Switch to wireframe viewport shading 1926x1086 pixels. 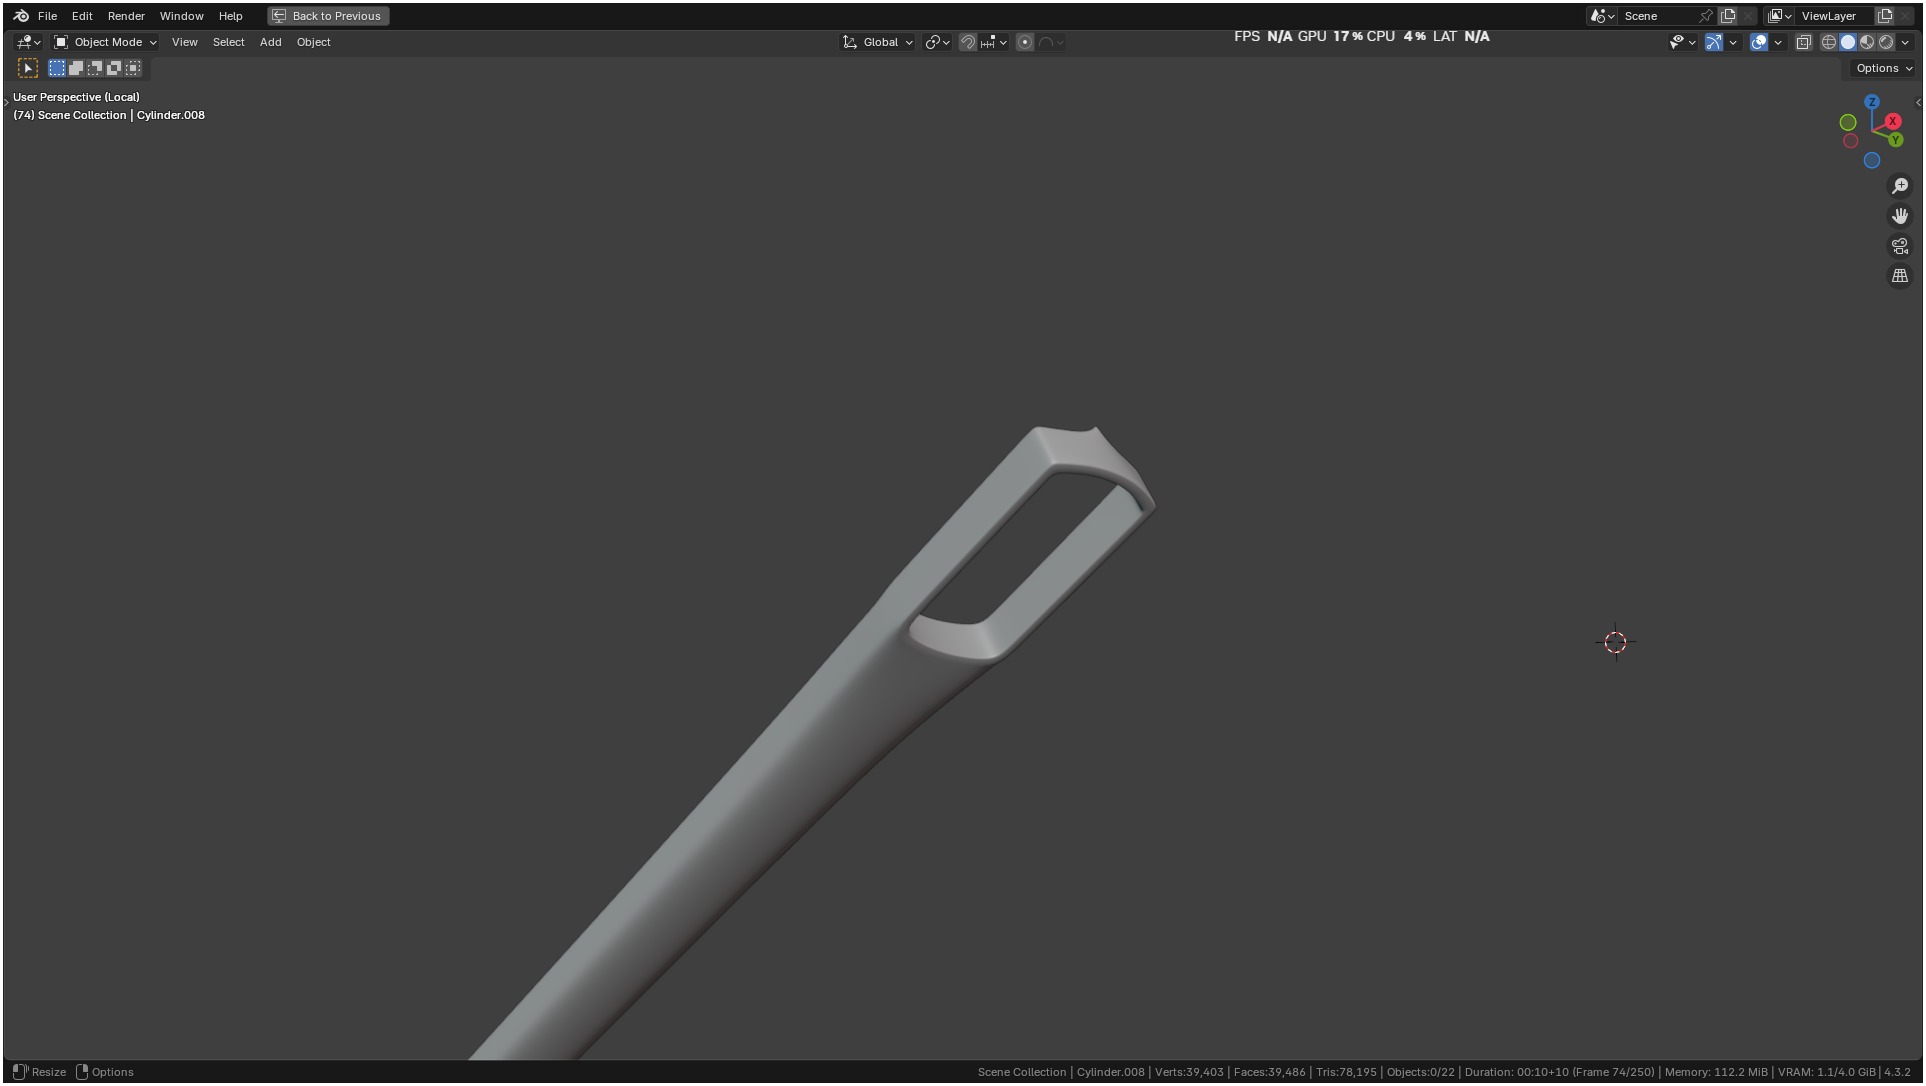1828,42
